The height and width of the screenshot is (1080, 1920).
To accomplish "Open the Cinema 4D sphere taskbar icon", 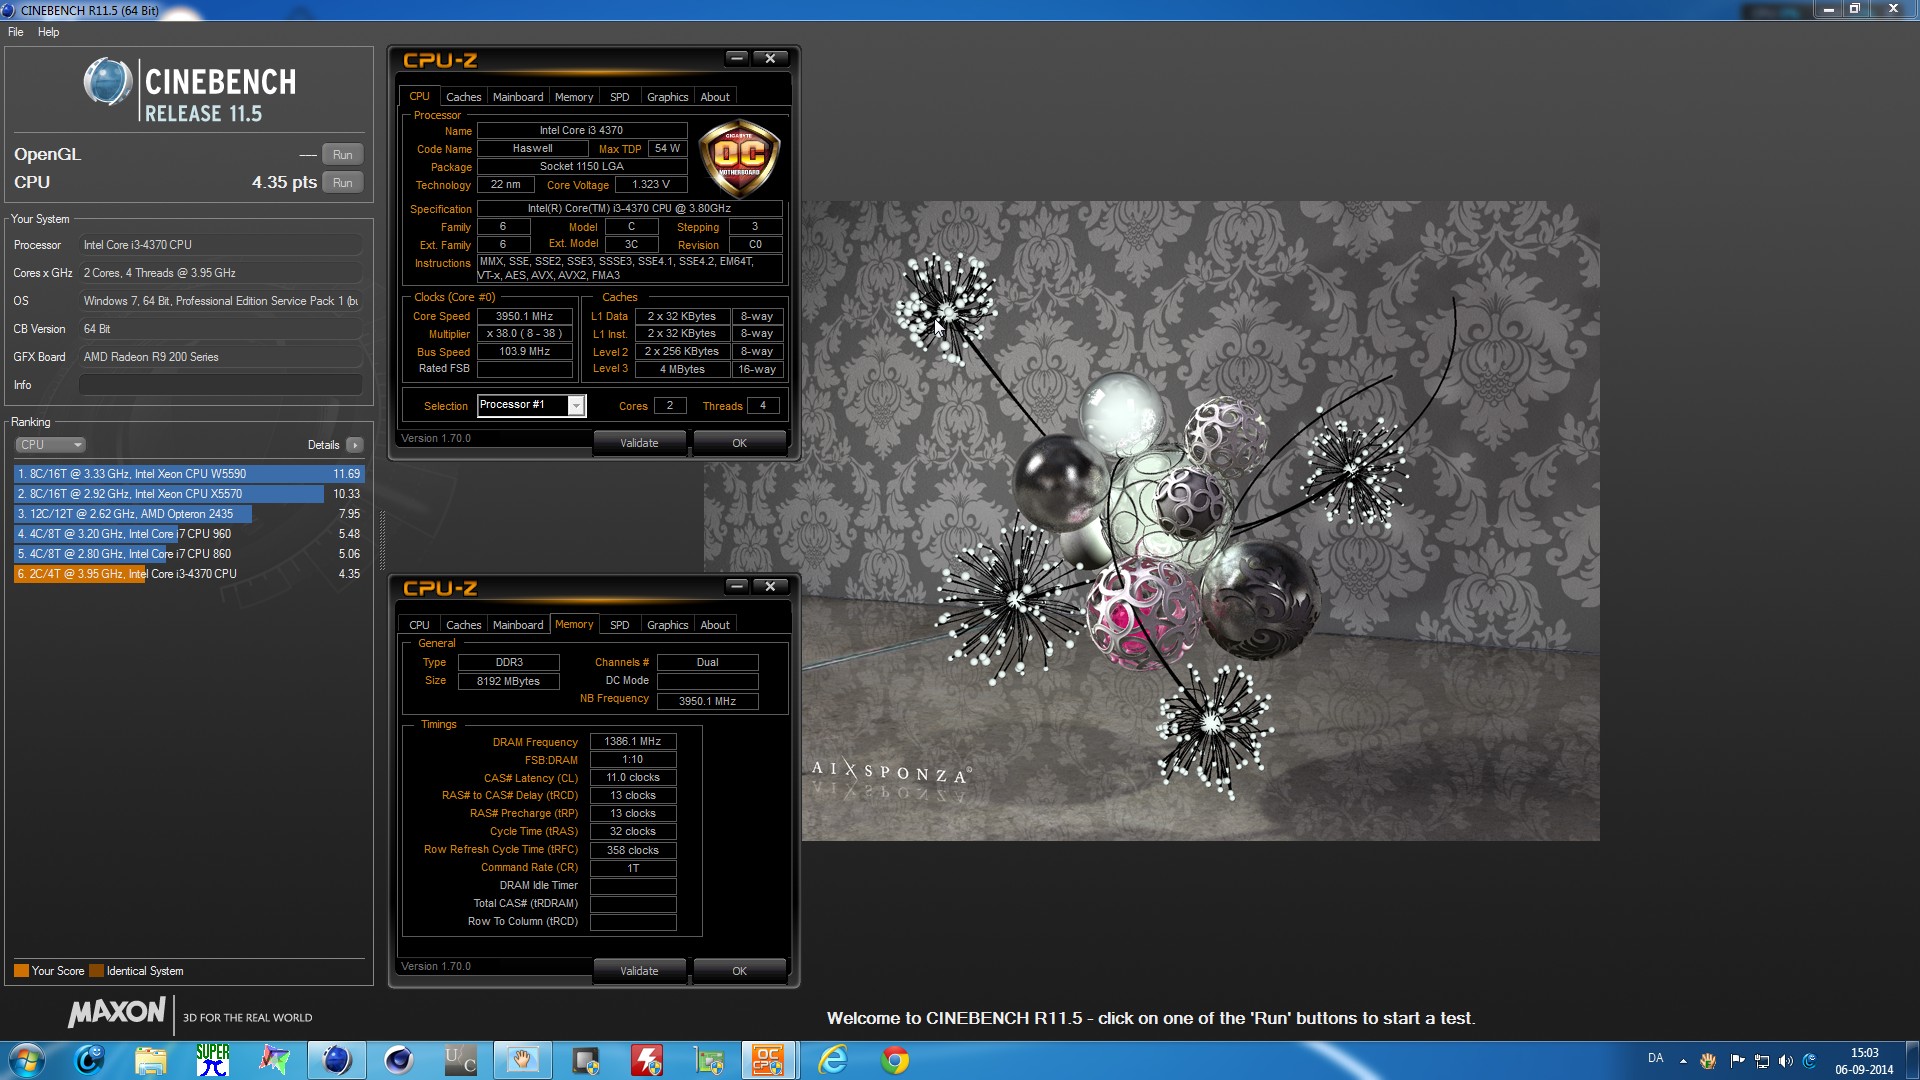I will pos(399,1060).
